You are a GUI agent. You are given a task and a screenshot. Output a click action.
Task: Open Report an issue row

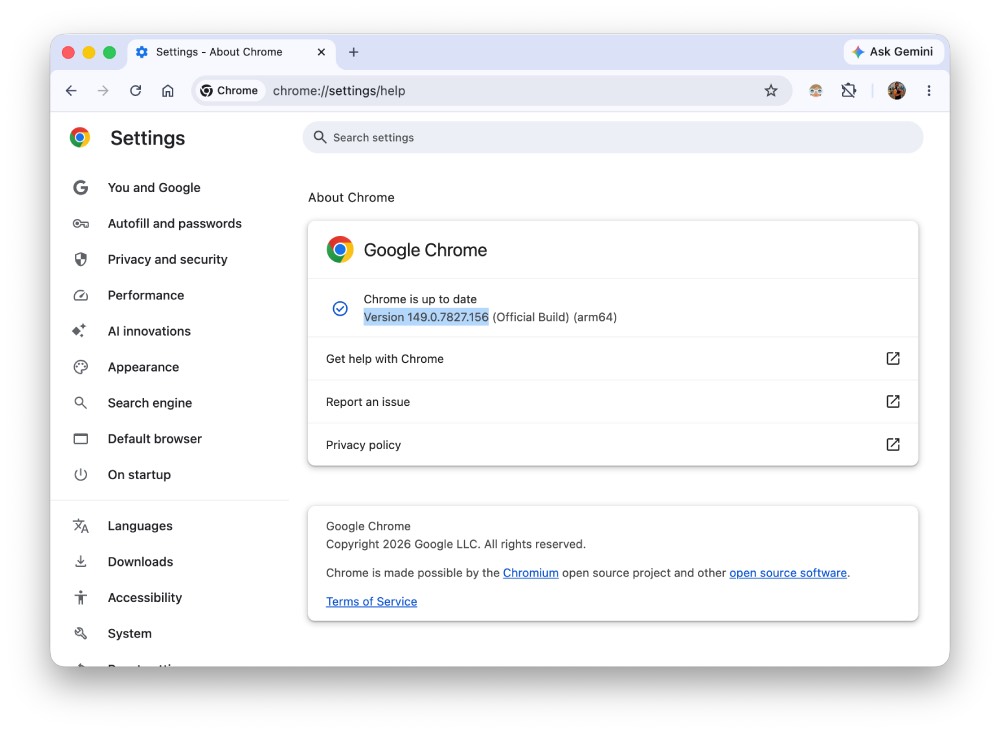(x=613, y=402)
